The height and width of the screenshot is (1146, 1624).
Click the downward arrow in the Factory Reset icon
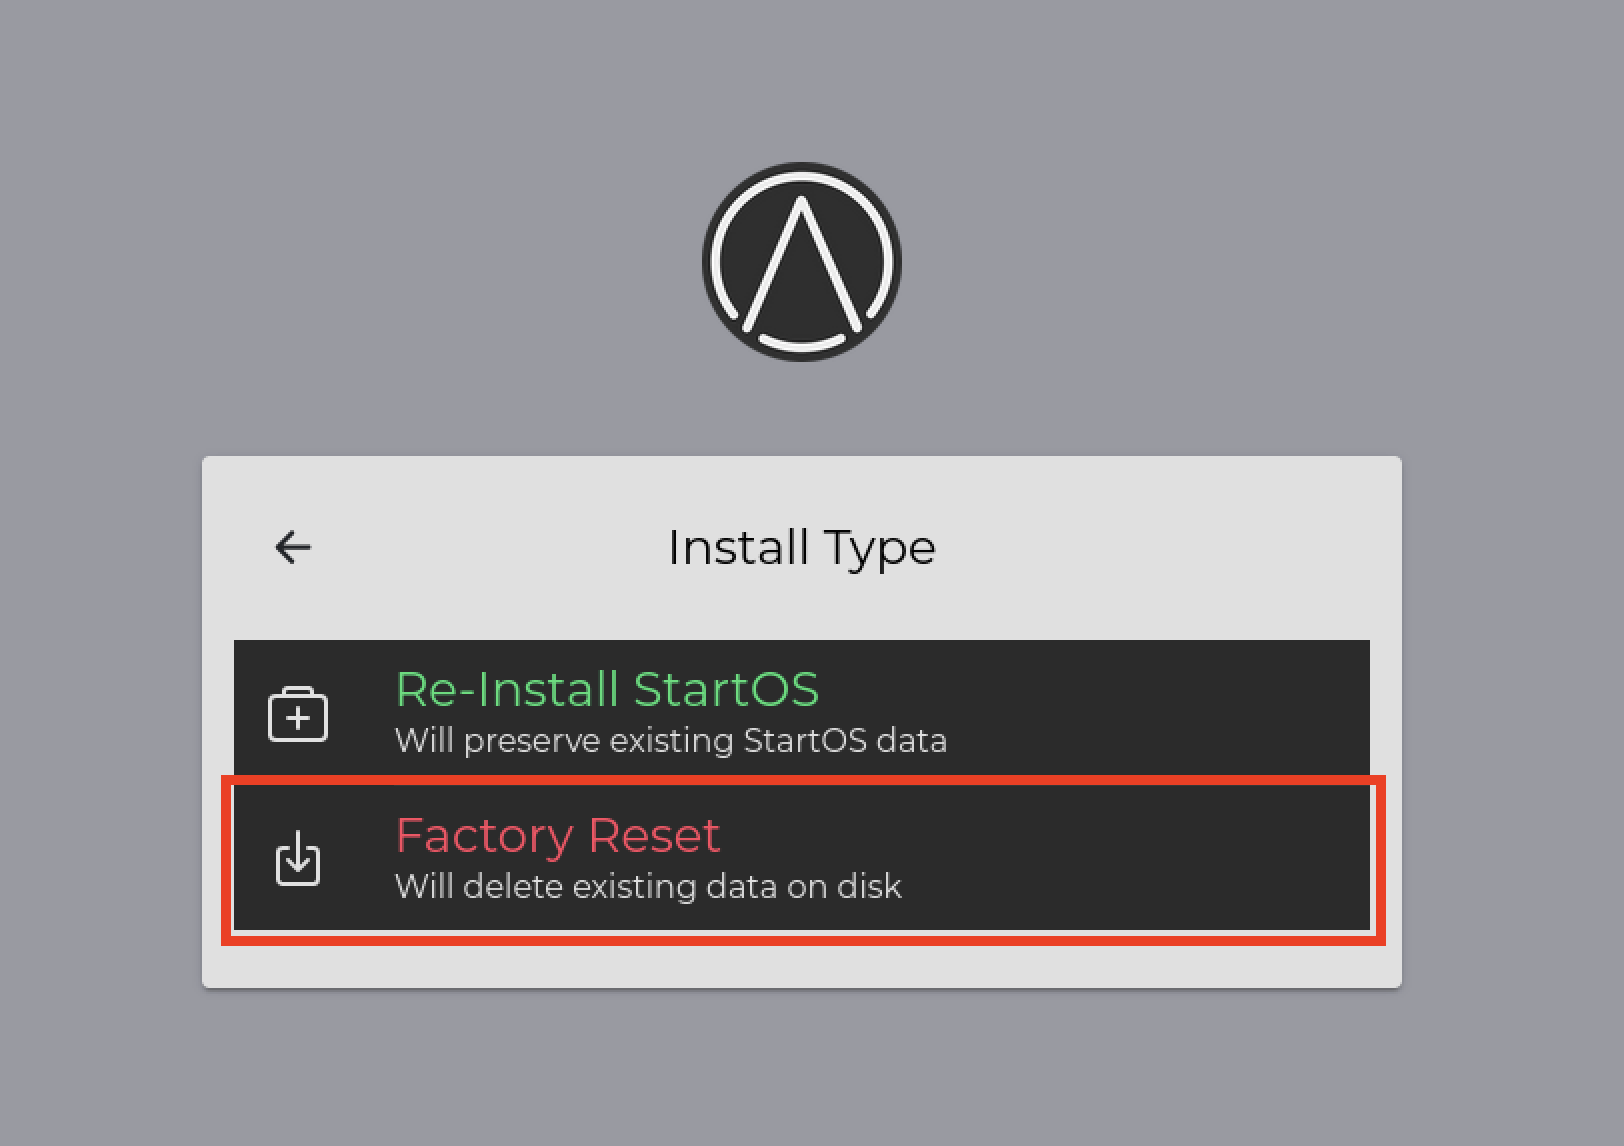tap(298, 855)
